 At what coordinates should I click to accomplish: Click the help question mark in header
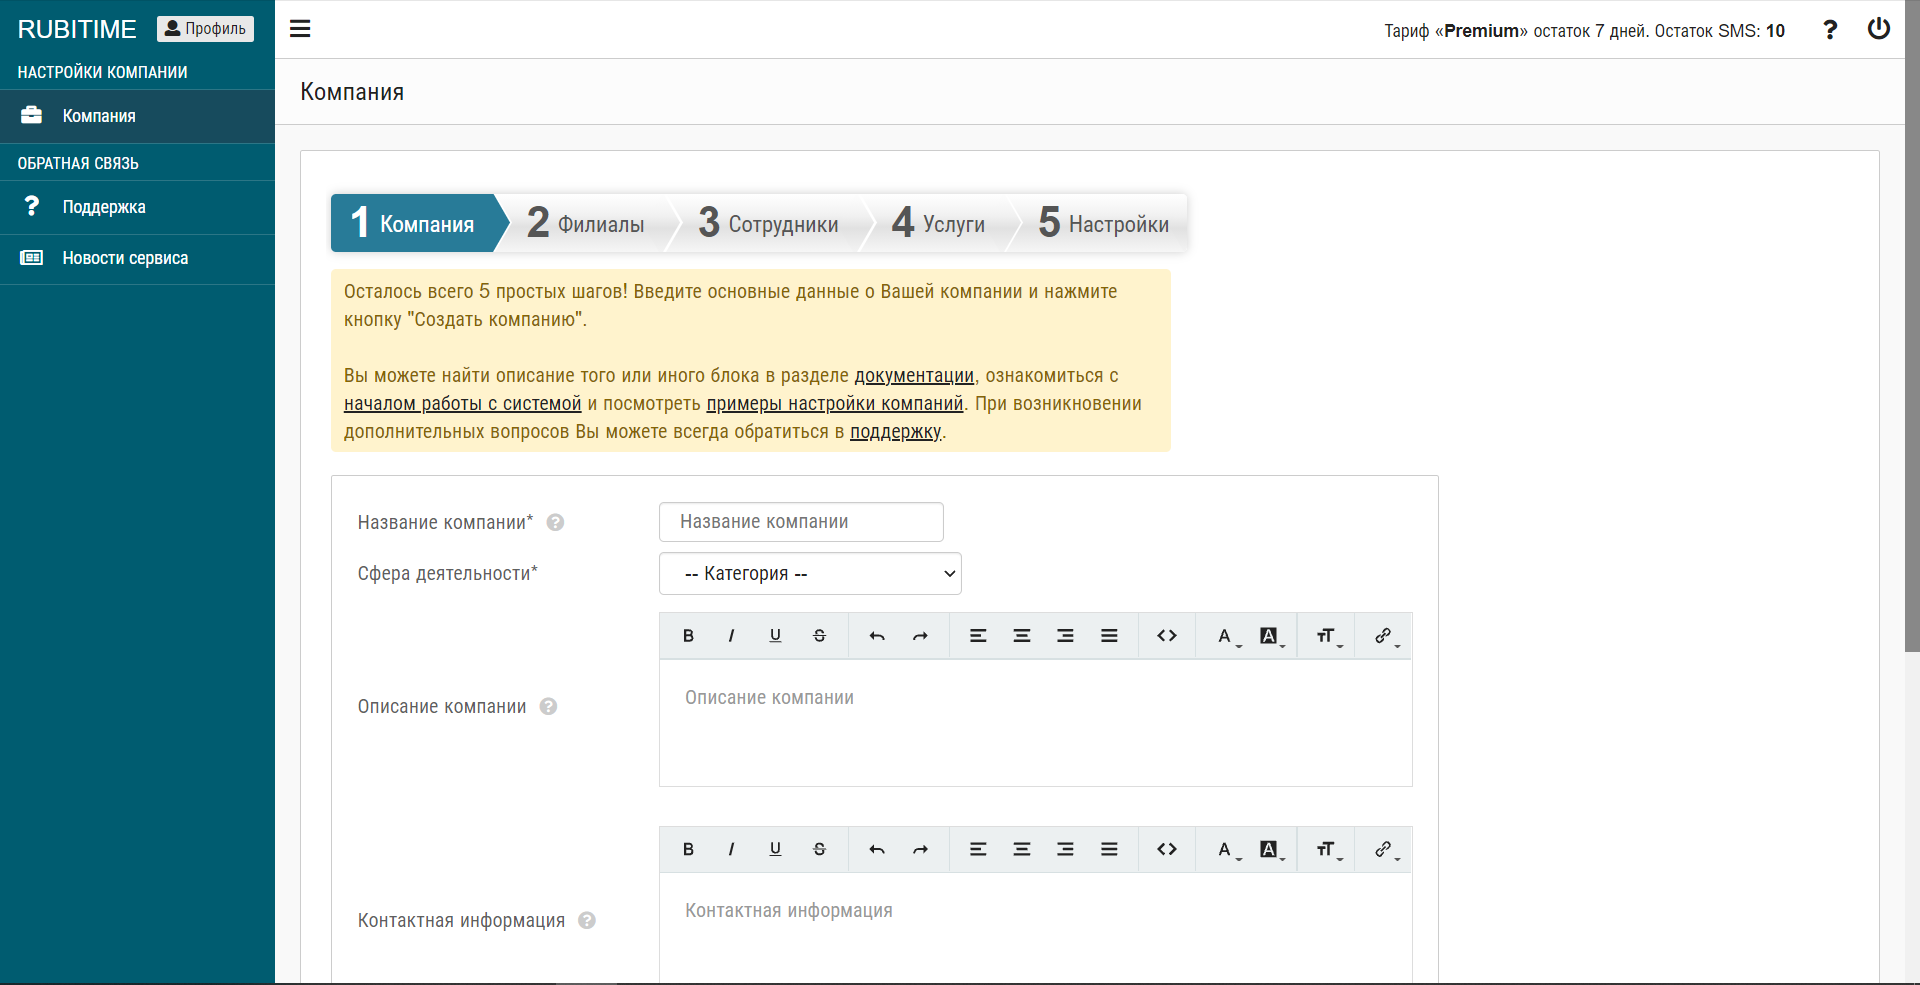pos(1830,30)
